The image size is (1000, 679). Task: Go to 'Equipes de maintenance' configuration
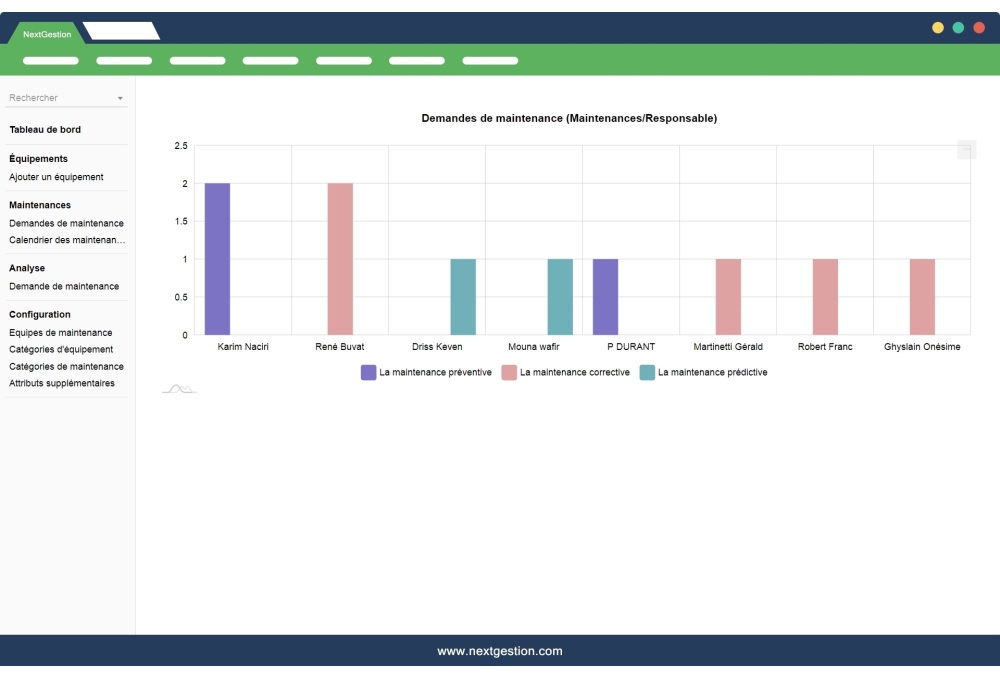[x=60, y=332]
